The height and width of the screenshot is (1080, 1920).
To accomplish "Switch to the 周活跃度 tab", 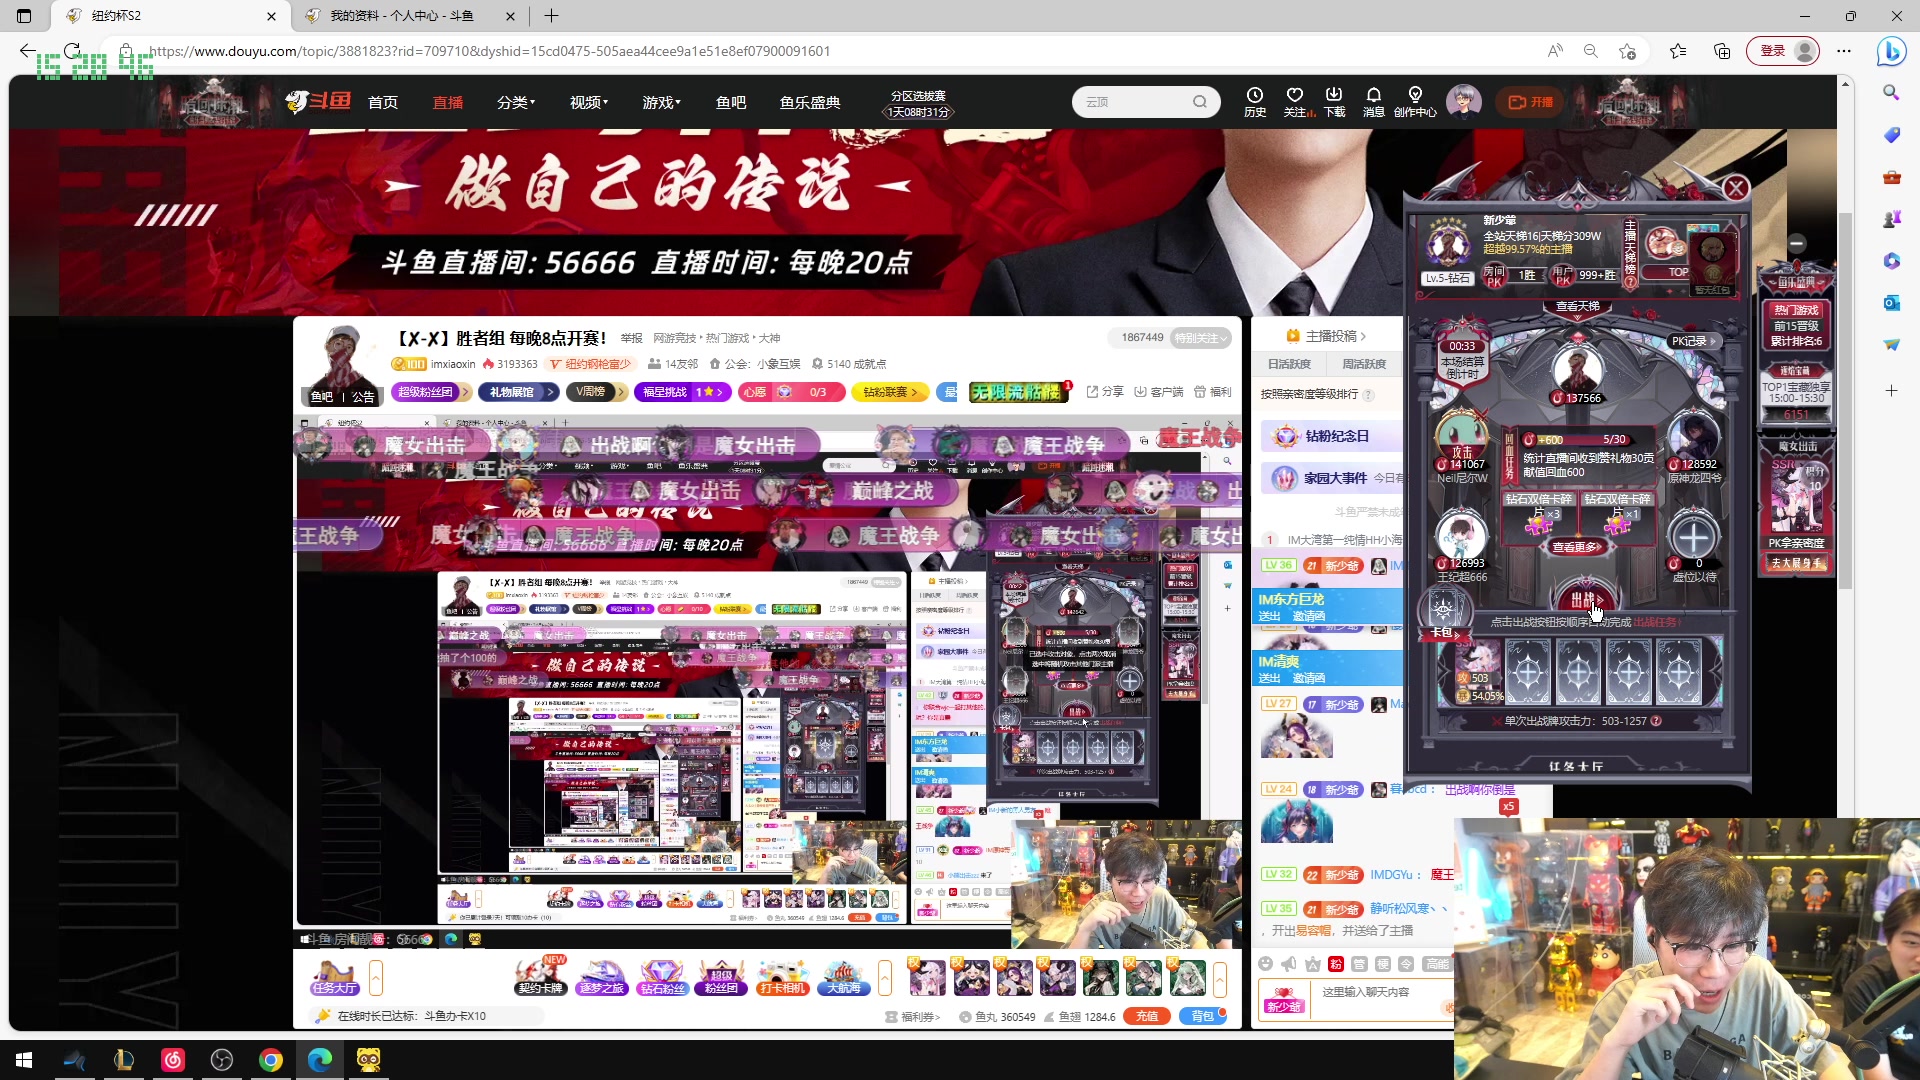I will (1363, 364).
